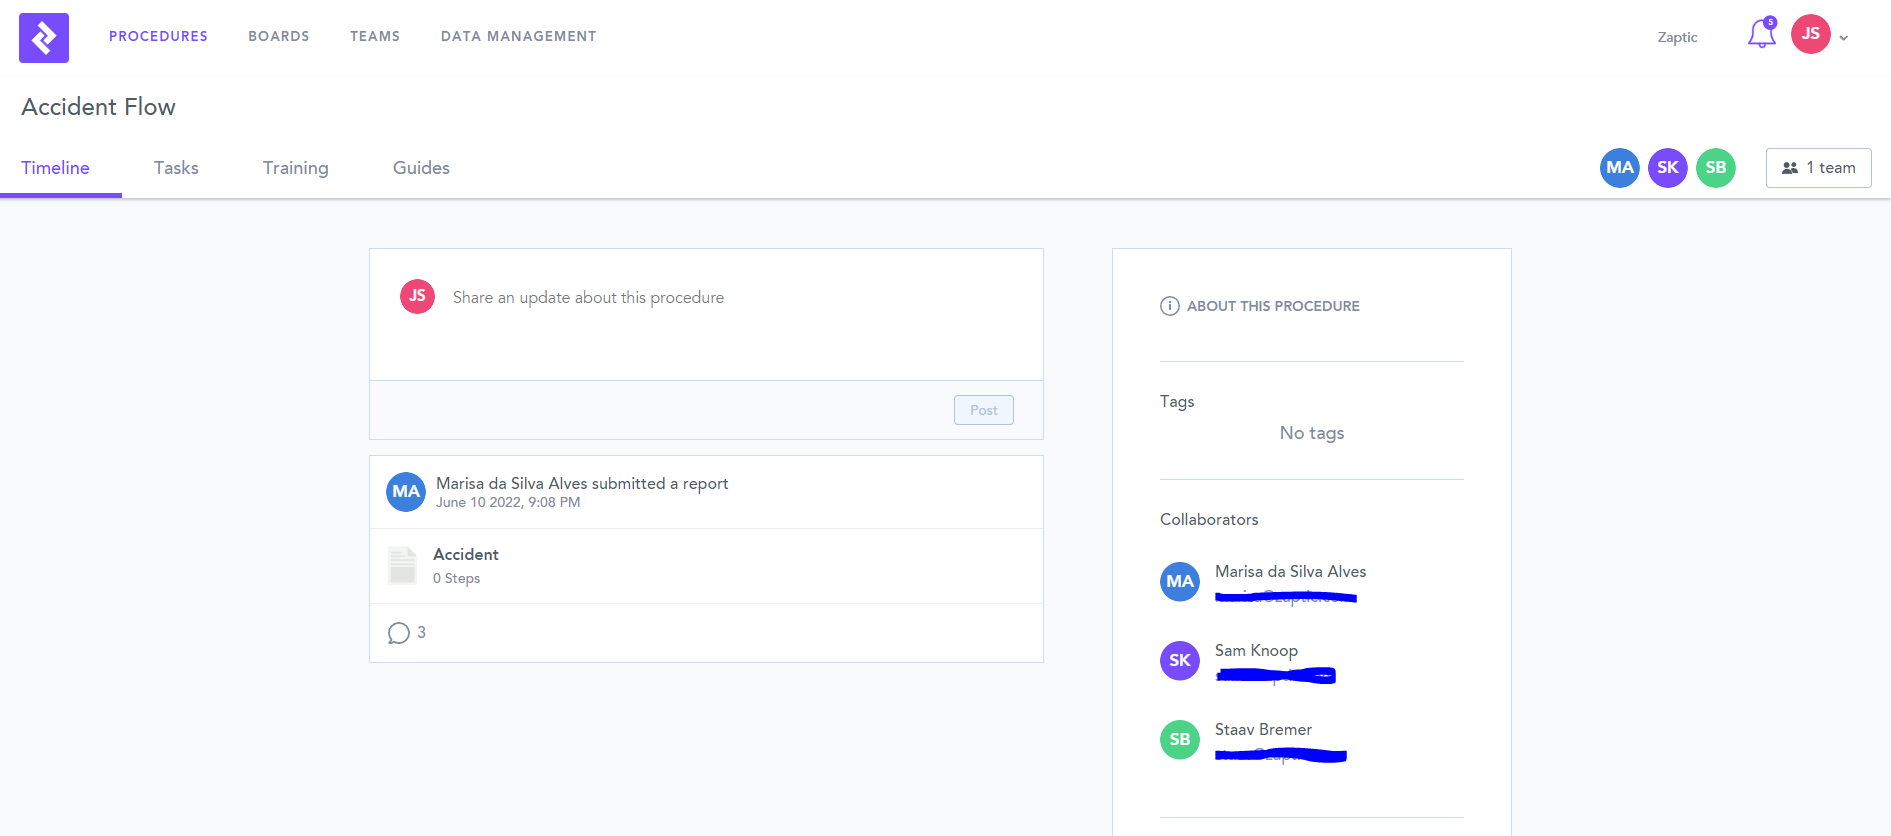Click Staav Bremer's SB collaborator avatar

pos(1180,740)
